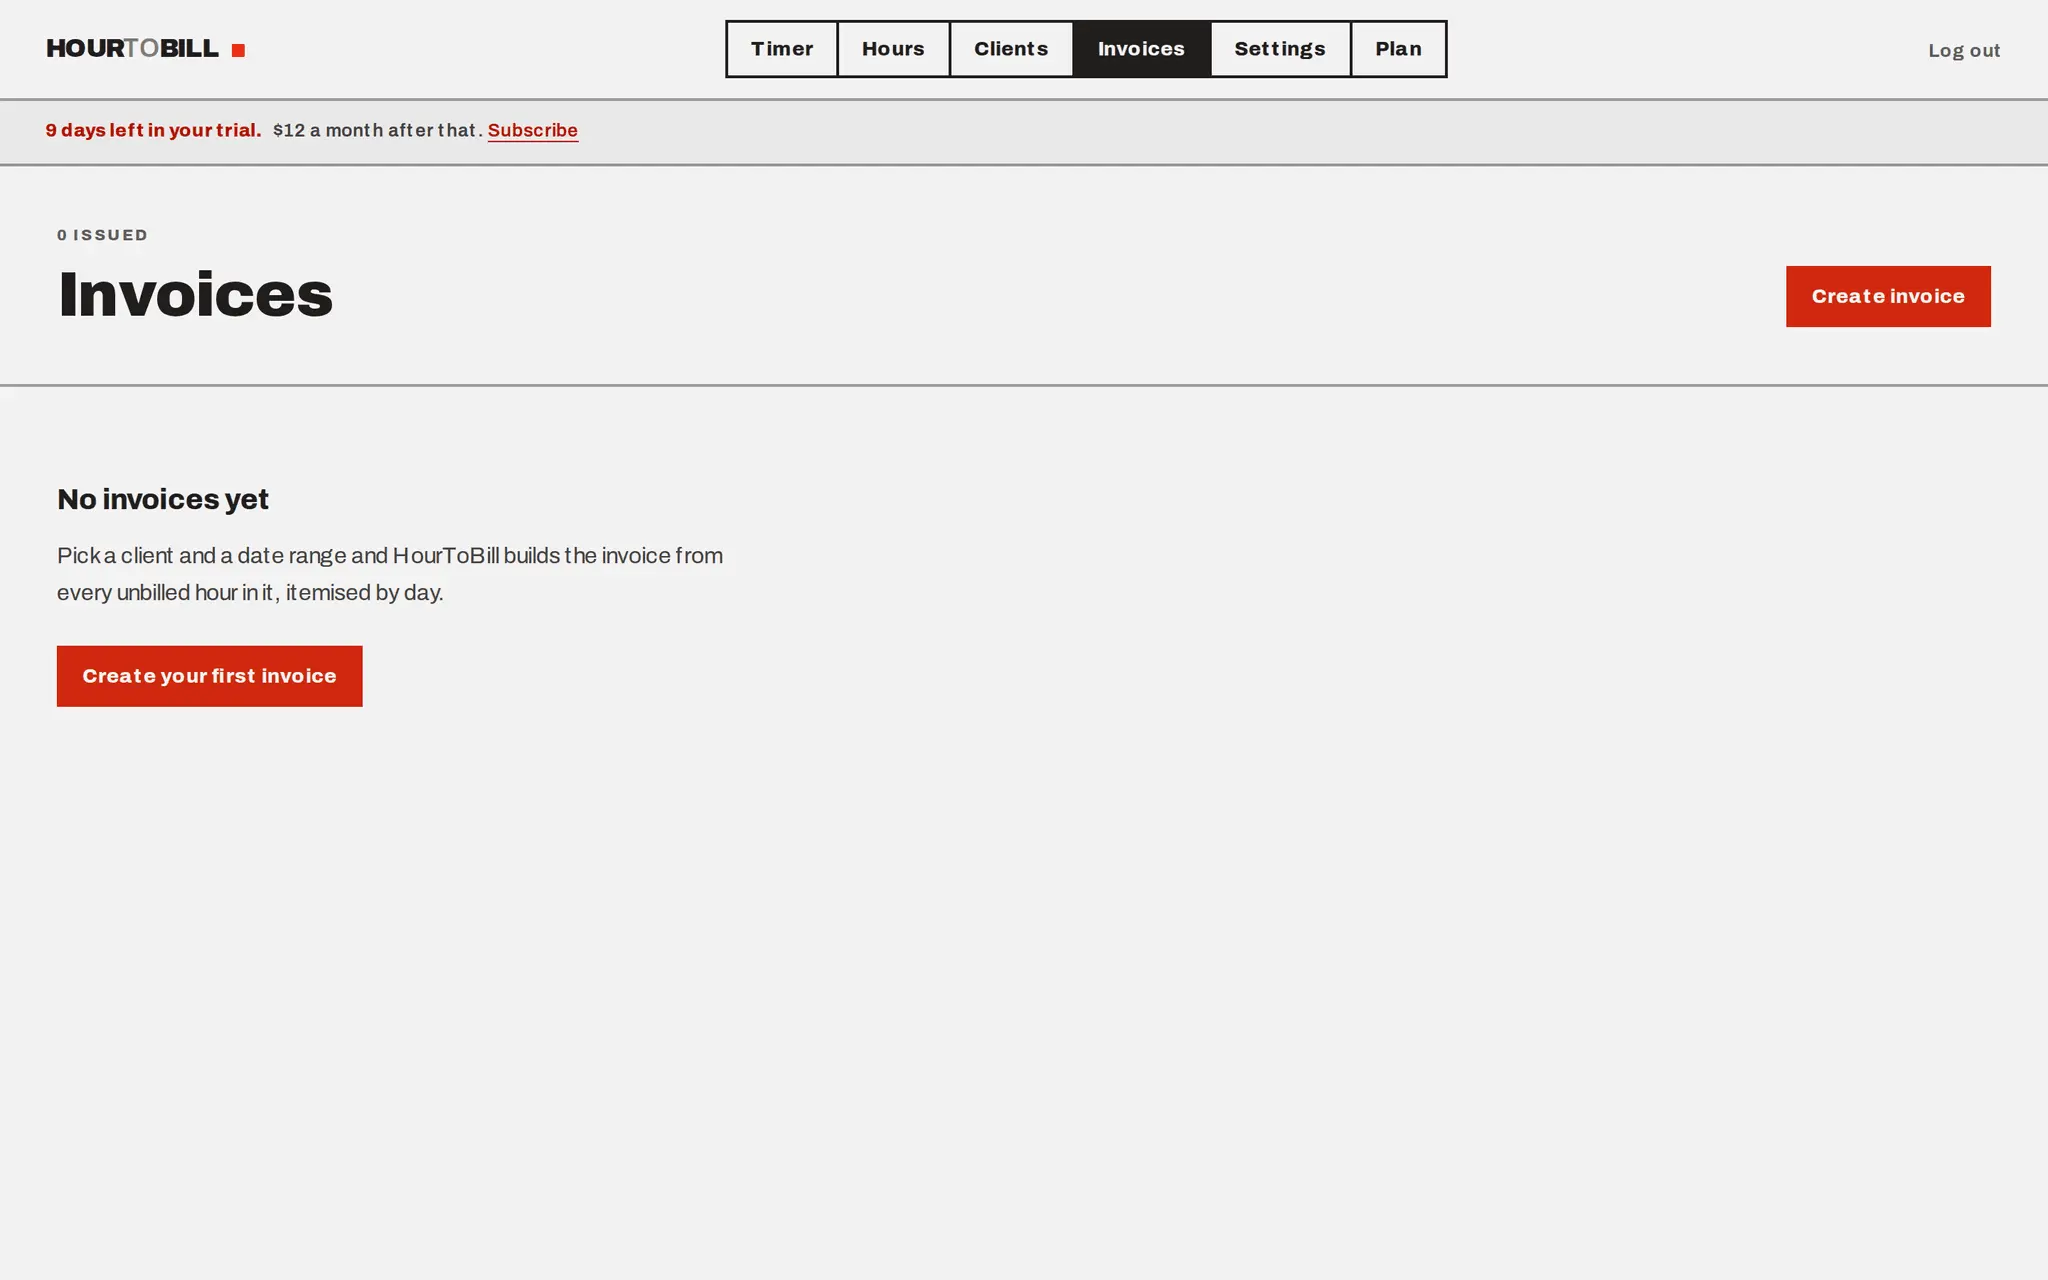This screenshot has height=1280, width=2048.
Task: Click the 'Invoices' page heading
Action: coord(195,295)
